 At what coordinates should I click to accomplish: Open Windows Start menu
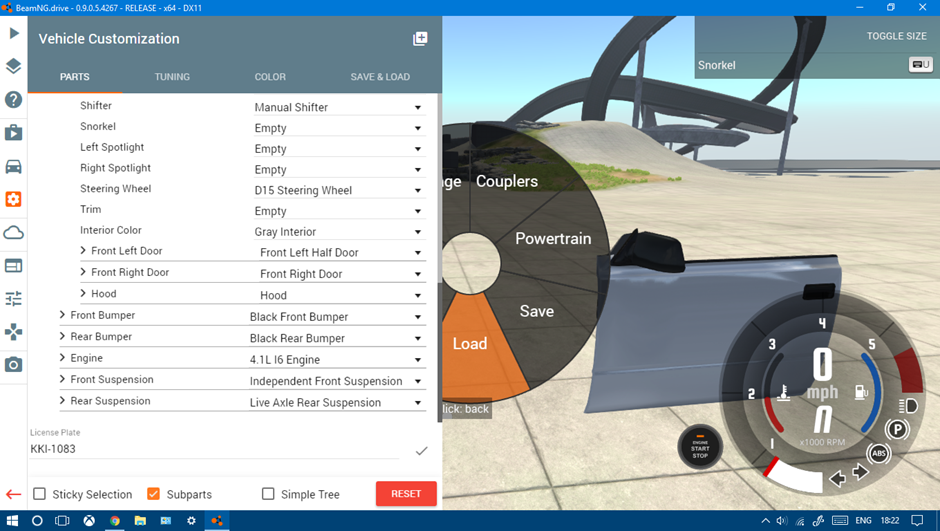(12, 521)
